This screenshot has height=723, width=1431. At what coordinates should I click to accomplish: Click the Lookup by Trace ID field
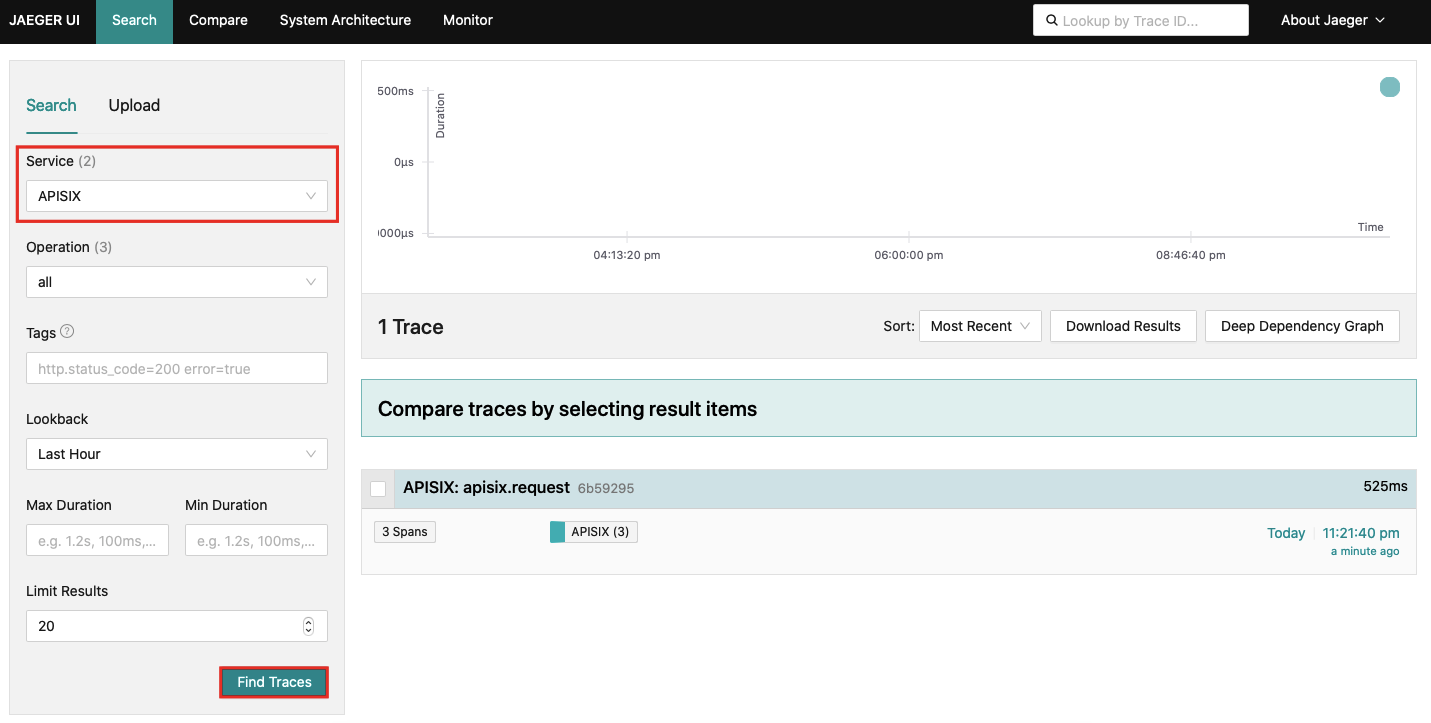(1141, 20)
